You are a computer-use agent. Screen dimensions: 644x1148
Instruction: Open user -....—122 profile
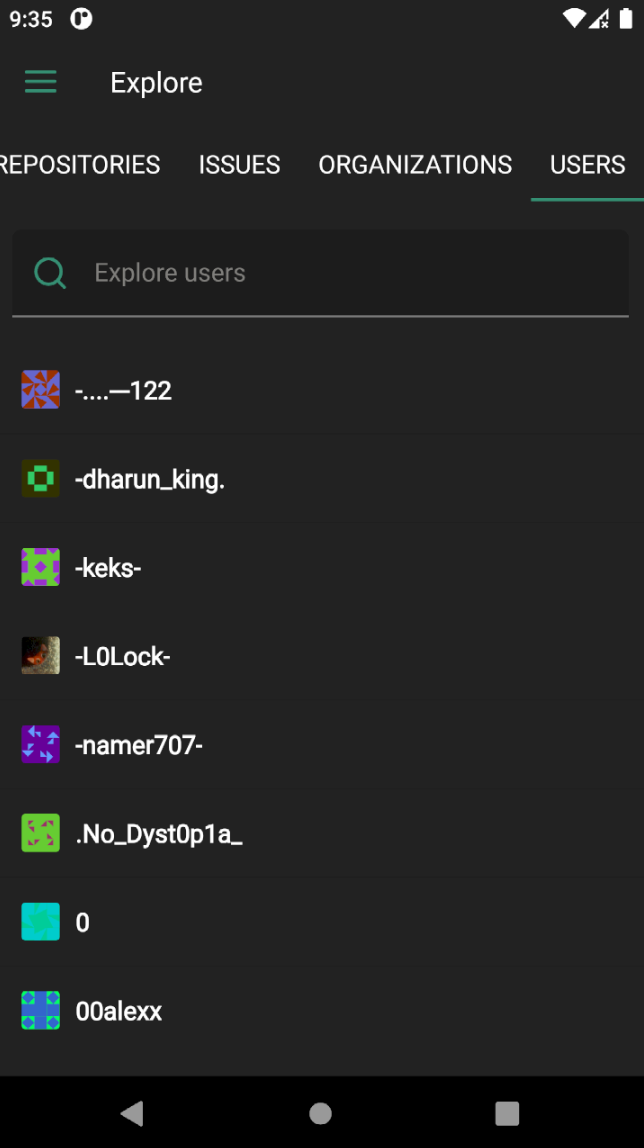[123, 391]
